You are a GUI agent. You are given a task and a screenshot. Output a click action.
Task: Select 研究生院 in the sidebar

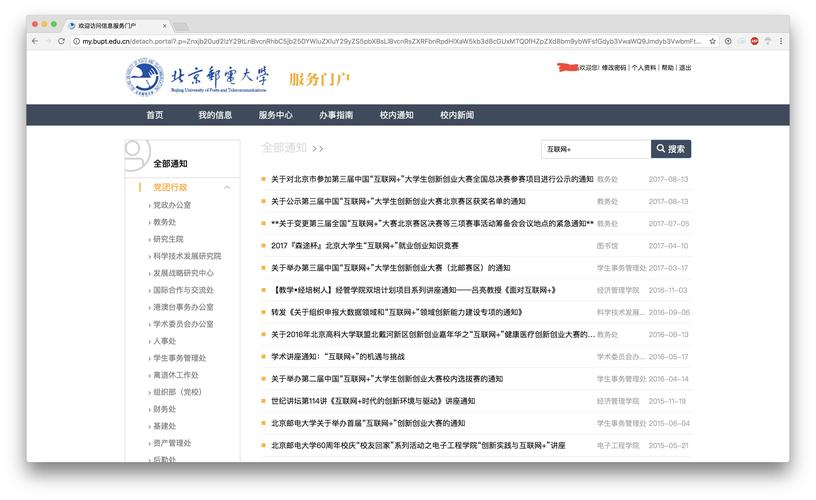click(x=168, y=239)
